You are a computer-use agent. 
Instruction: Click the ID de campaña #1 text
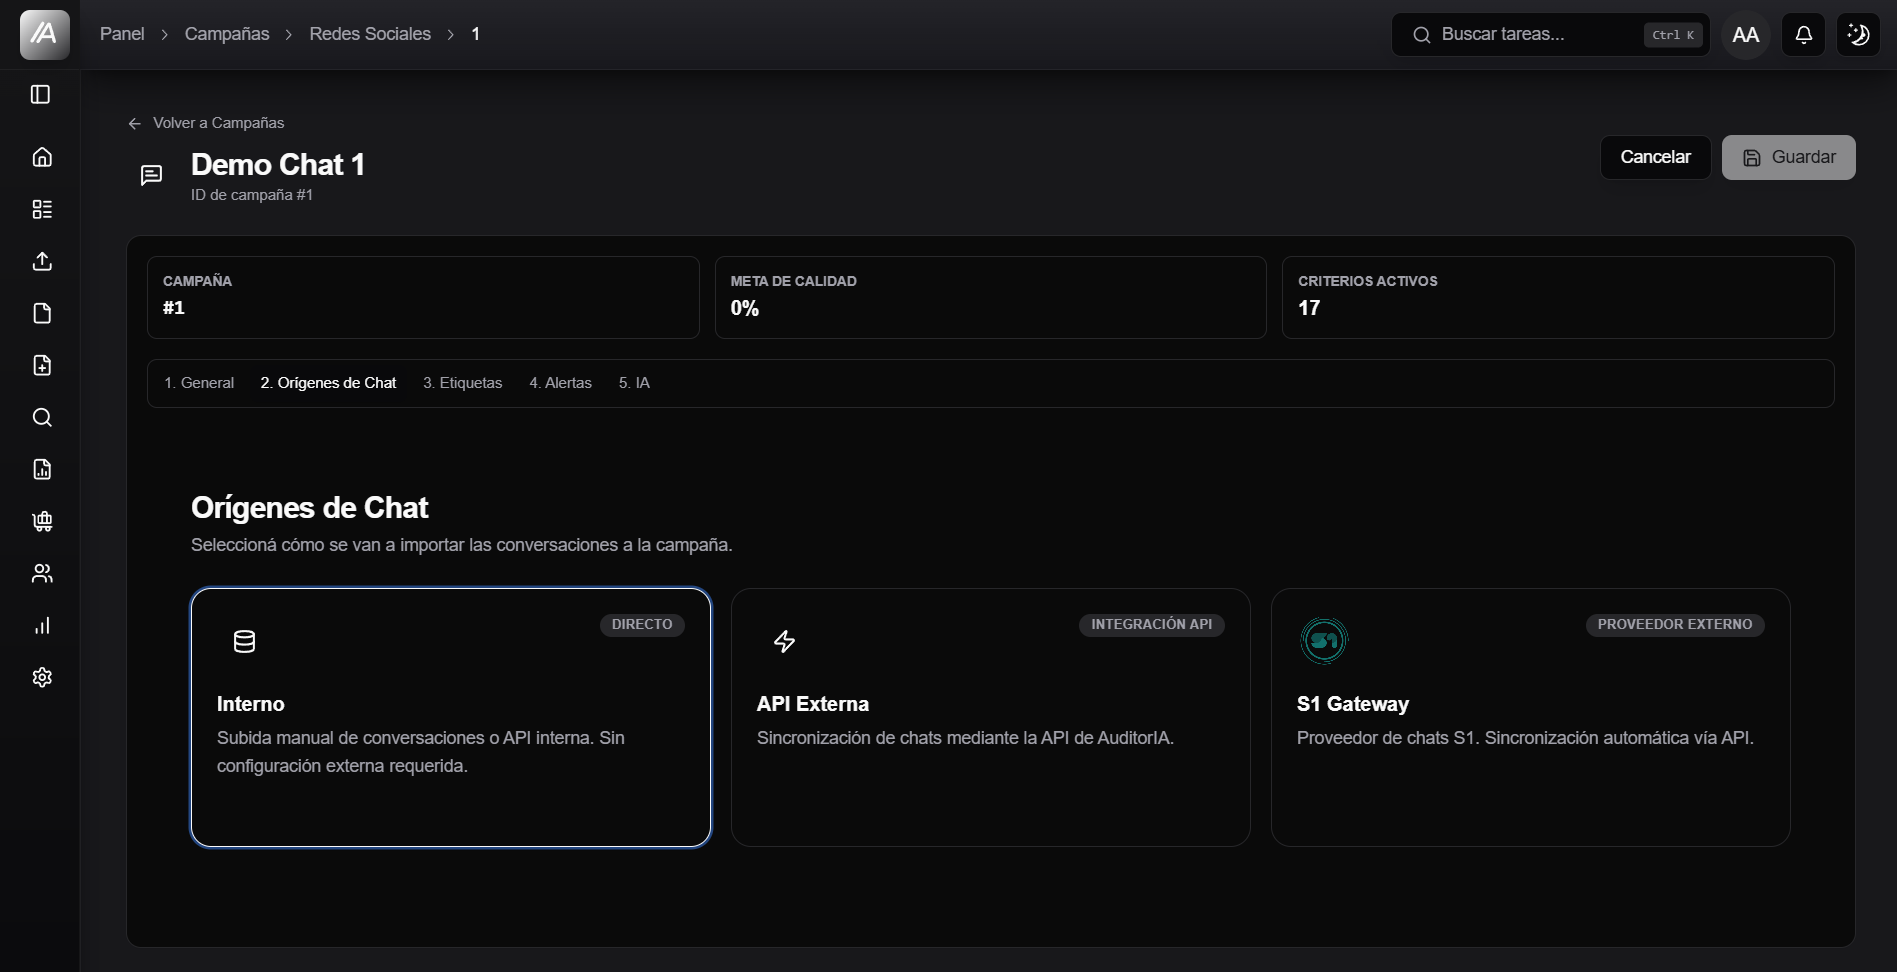[x=252, y=195]
